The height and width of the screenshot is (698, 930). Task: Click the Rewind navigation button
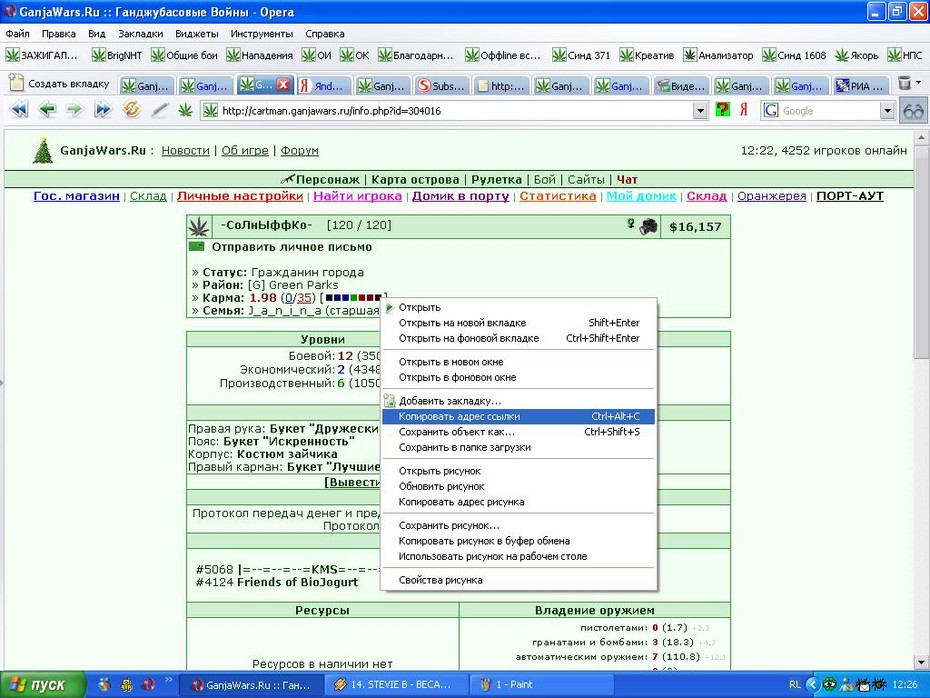coord(20,110)
